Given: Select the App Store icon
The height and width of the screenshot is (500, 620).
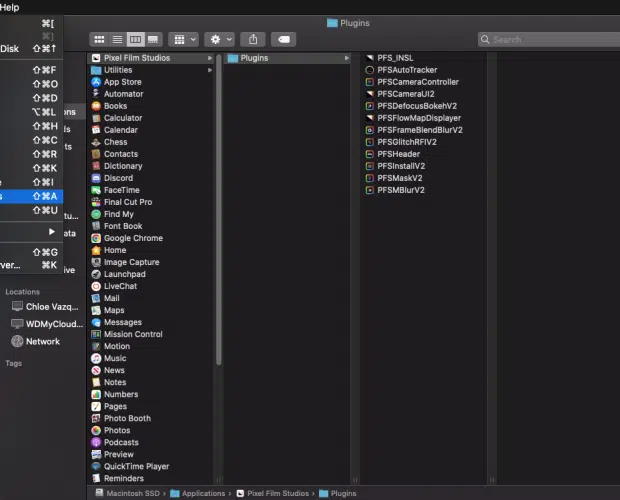Looking at the screenshot, I should pos(96,82).
